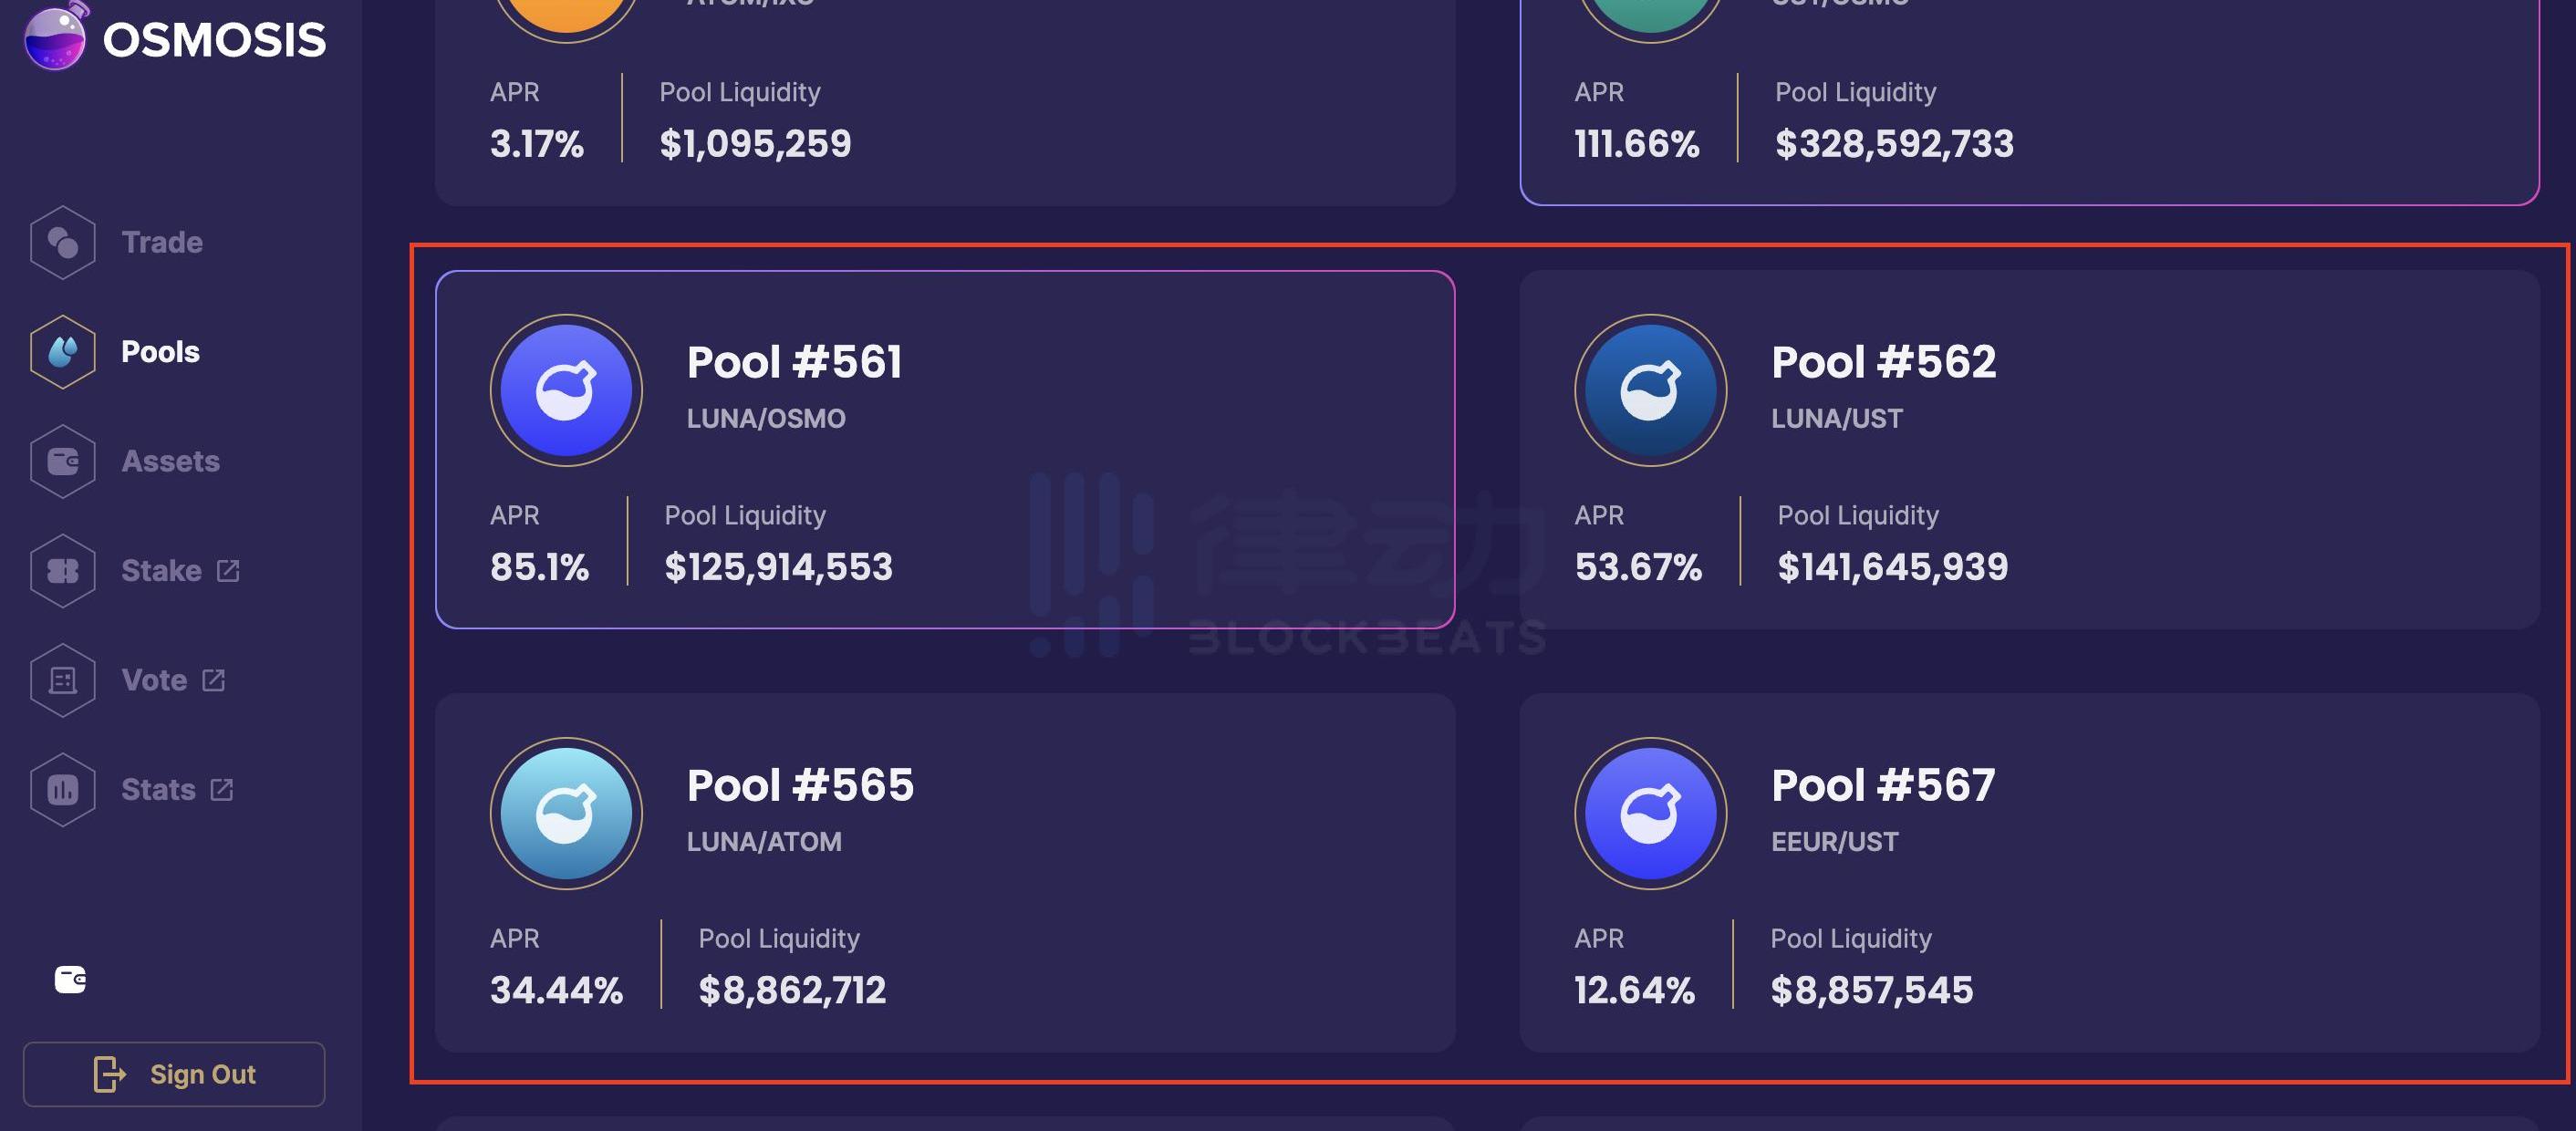Click the external link icon beside Vote
The image size is (2576, 1131).
tap(213, 680)
